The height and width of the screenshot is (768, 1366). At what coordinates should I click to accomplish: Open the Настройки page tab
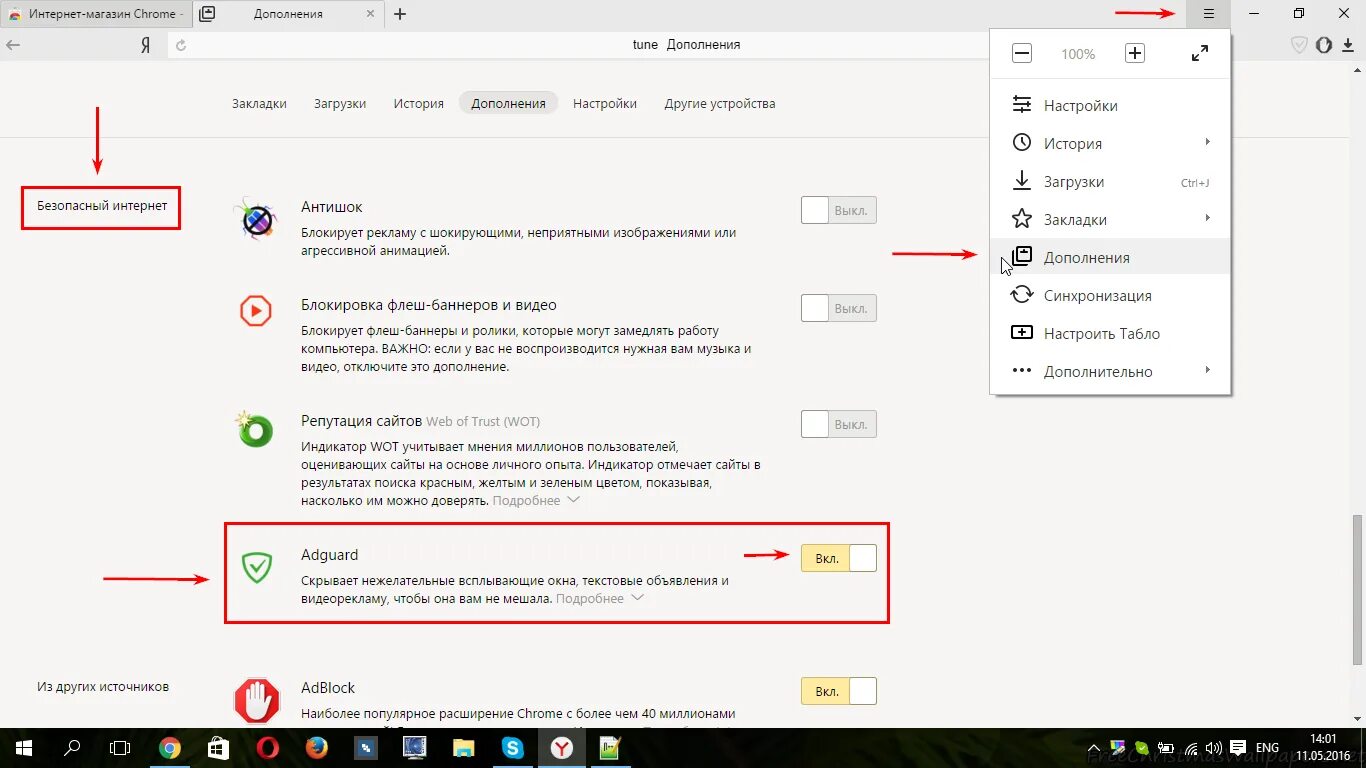point(605,103)
